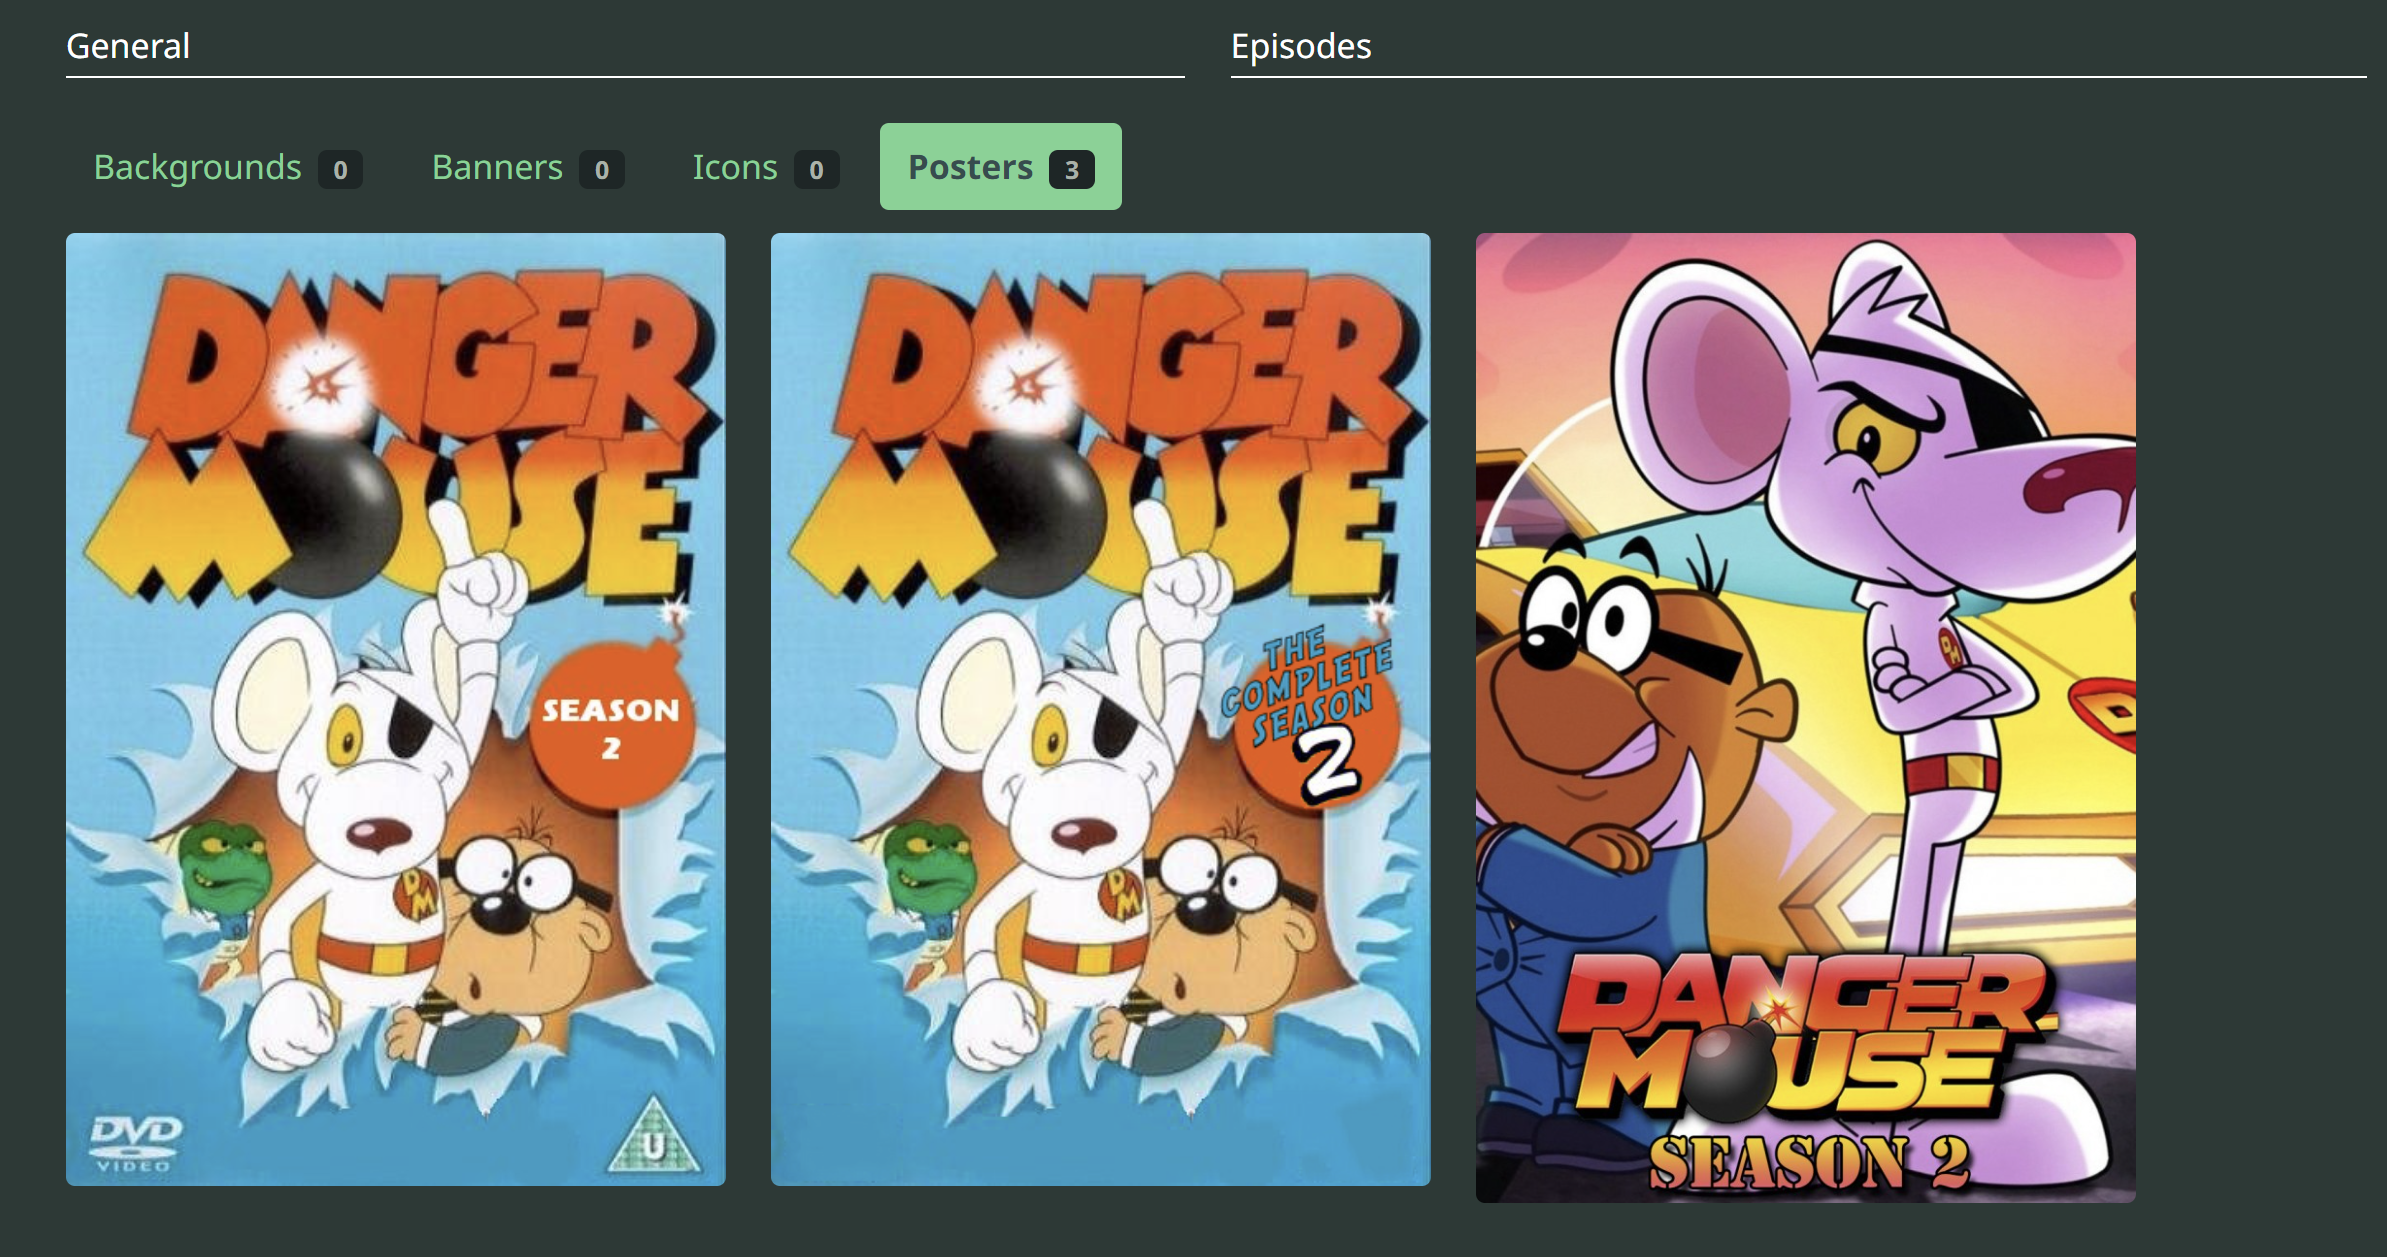The height and width of the screenshot is (1257, 2387).
Task: Select the Icons tab
Action: pos(735,167)
